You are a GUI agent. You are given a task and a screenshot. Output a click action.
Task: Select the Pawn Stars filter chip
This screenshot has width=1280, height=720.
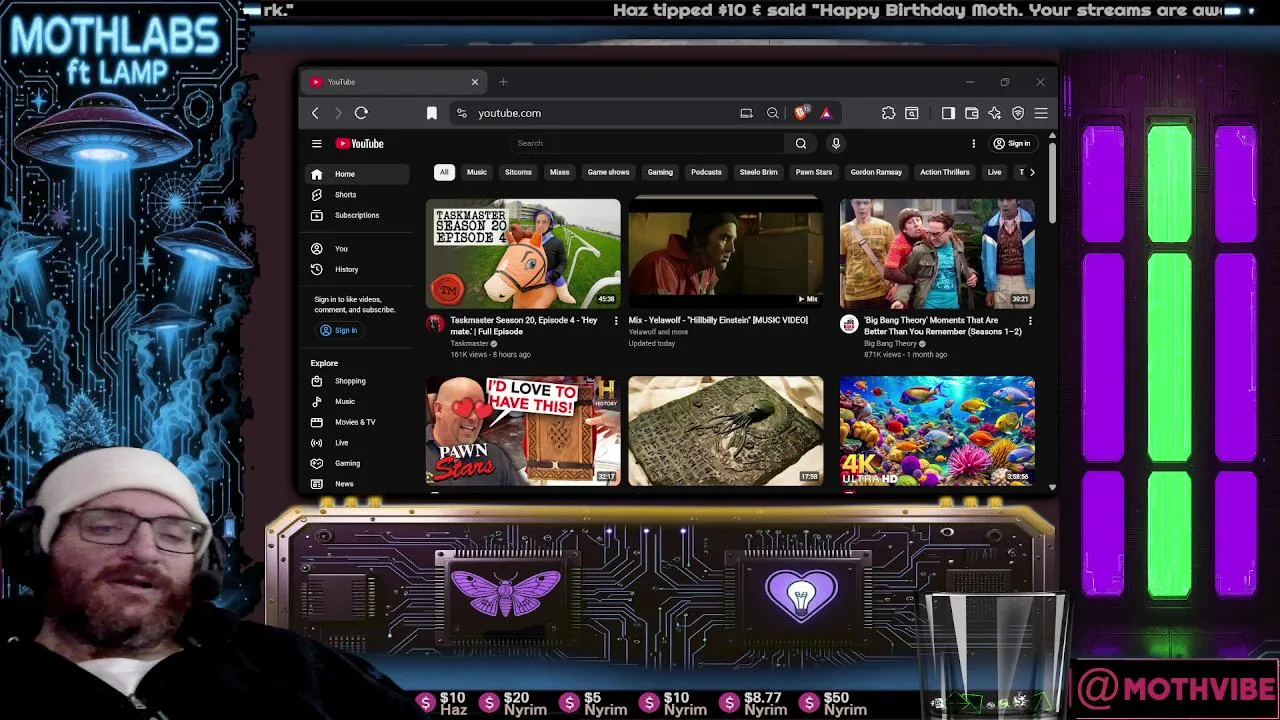coord(814,172)
